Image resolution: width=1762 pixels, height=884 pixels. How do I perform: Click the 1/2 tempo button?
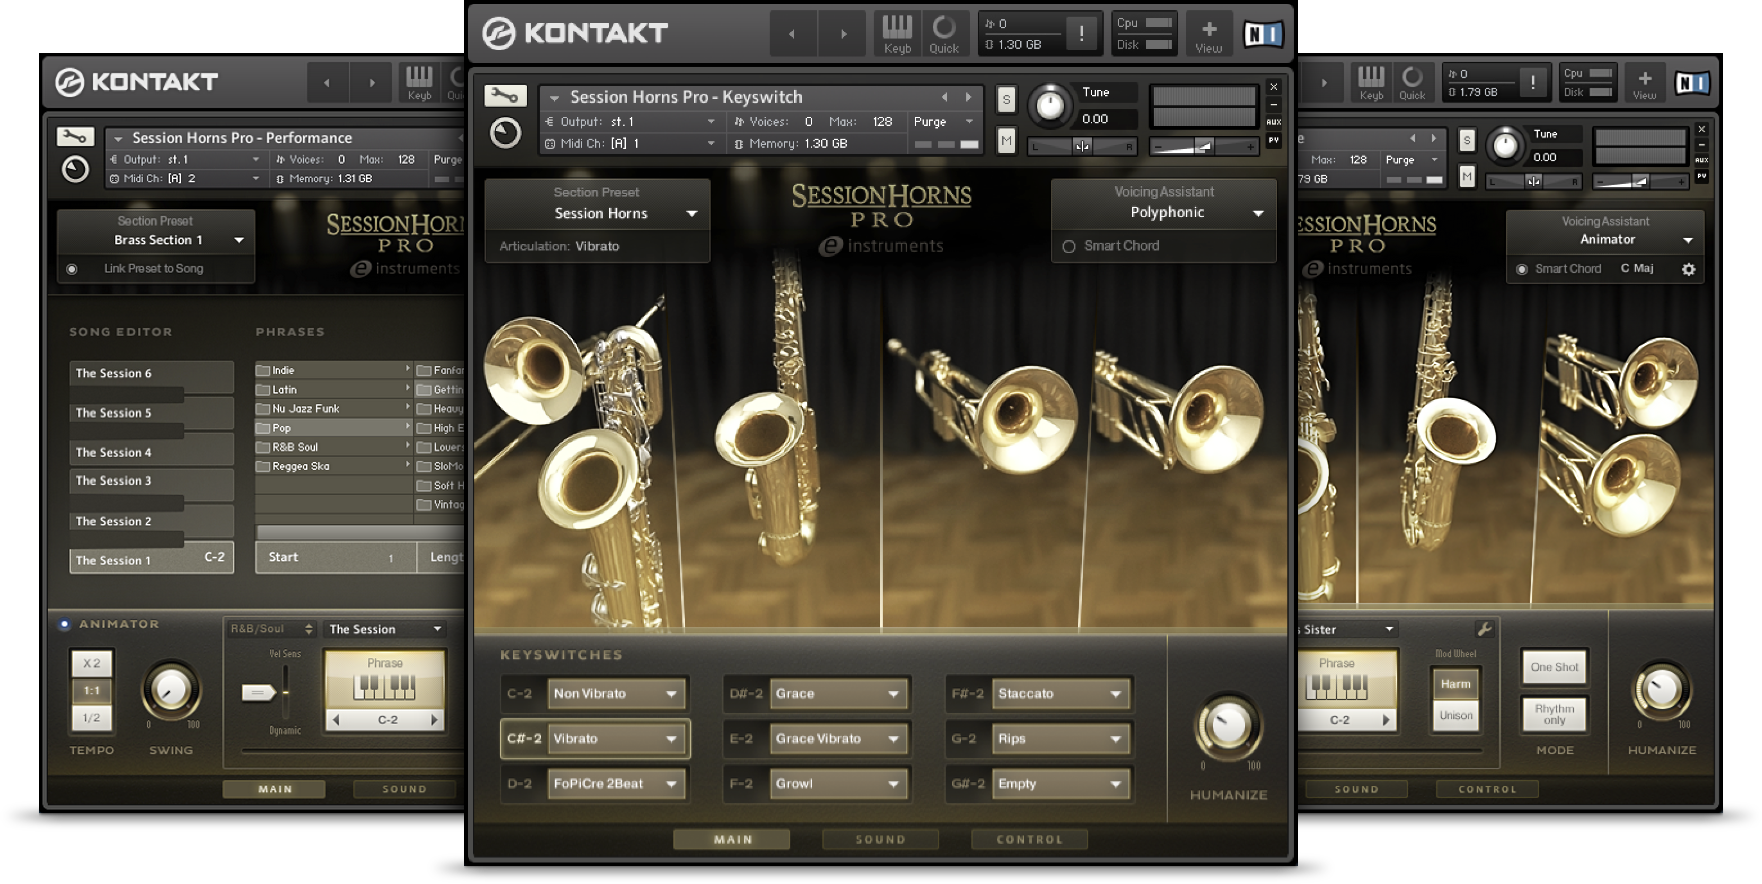(x=91, y=717)
